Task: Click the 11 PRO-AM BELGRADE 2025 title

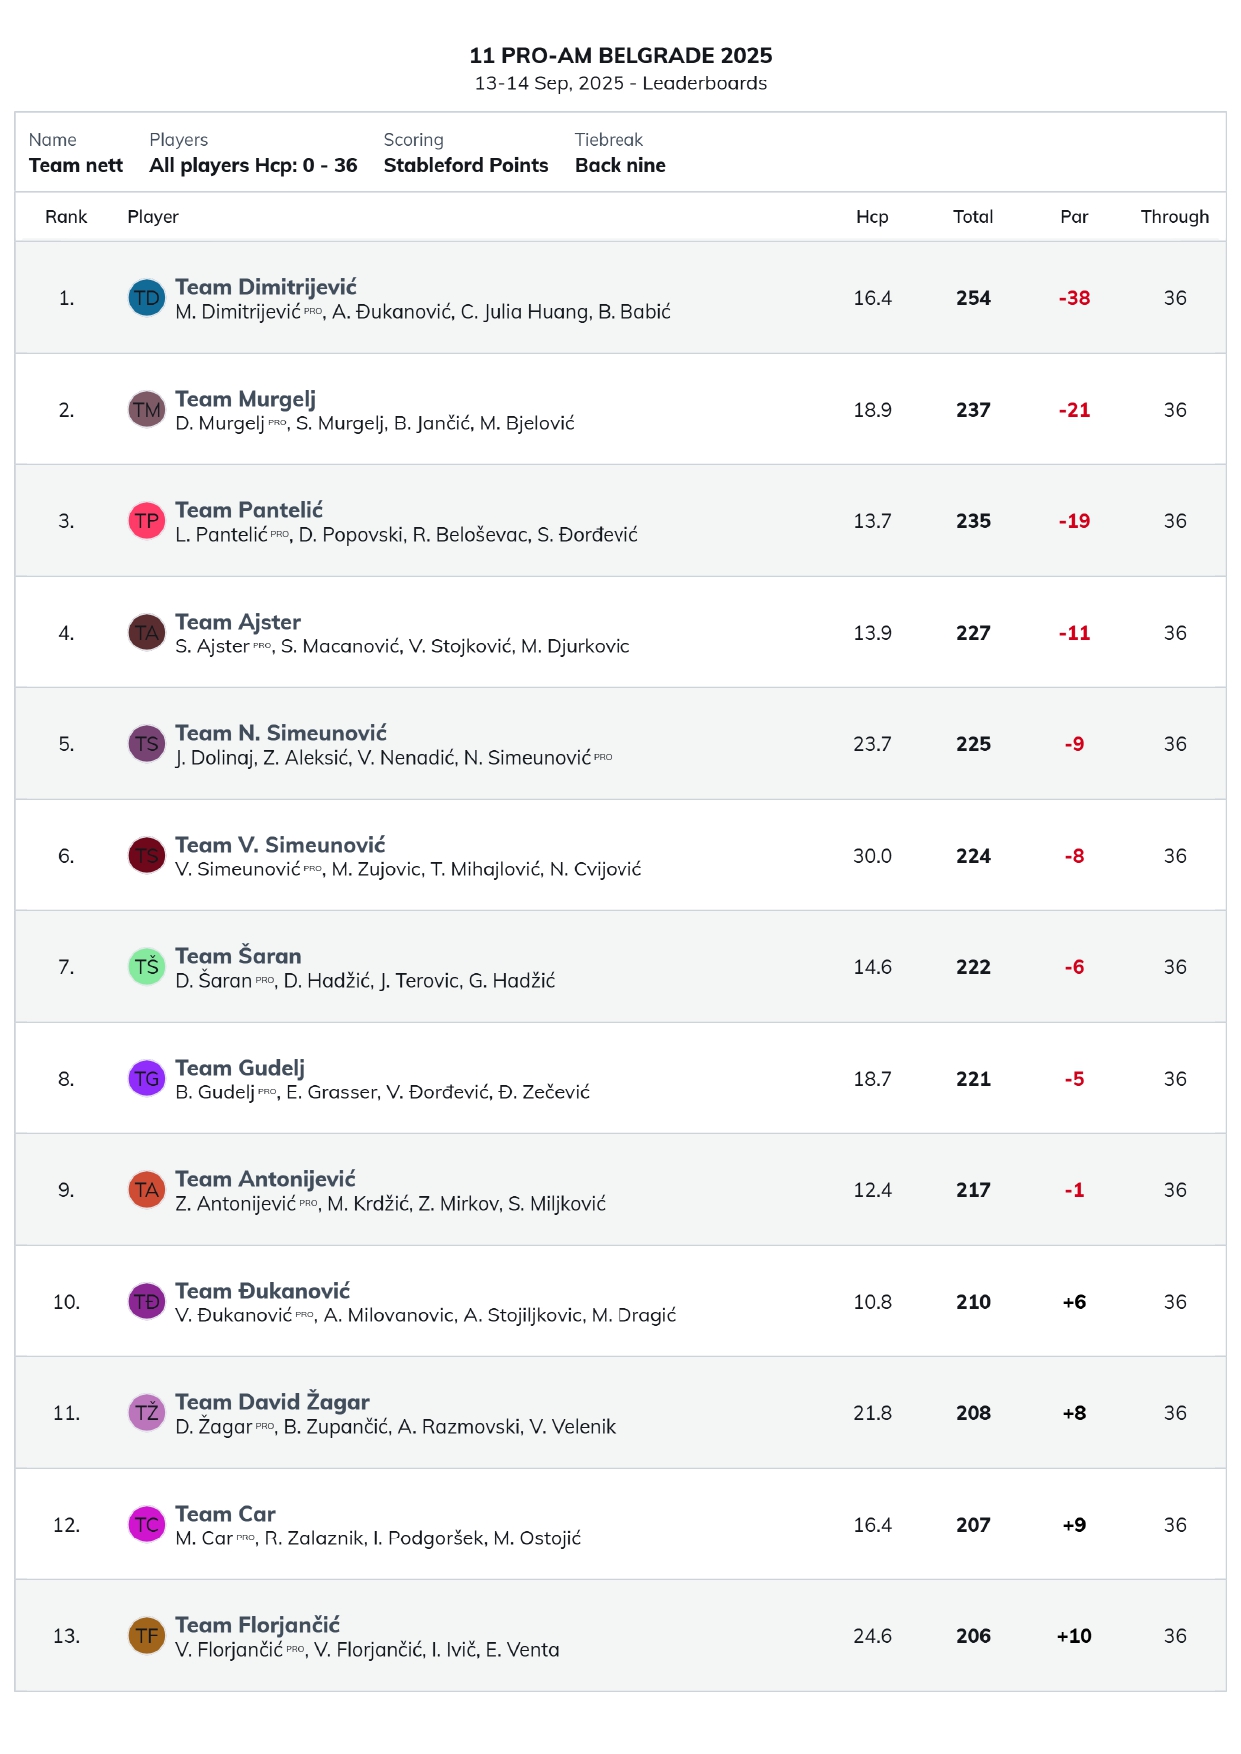Action: pyautogui.click(x=620, y=56)
